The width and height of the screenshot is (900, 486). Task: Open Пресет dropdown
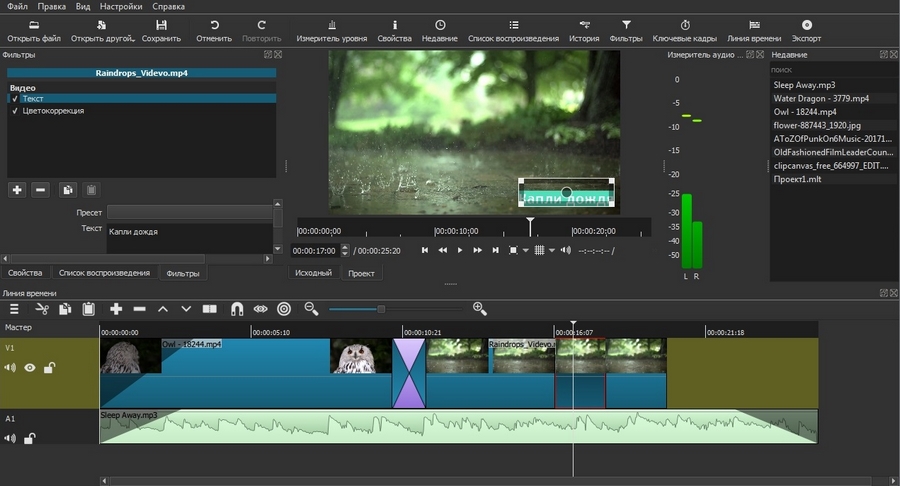189,212
